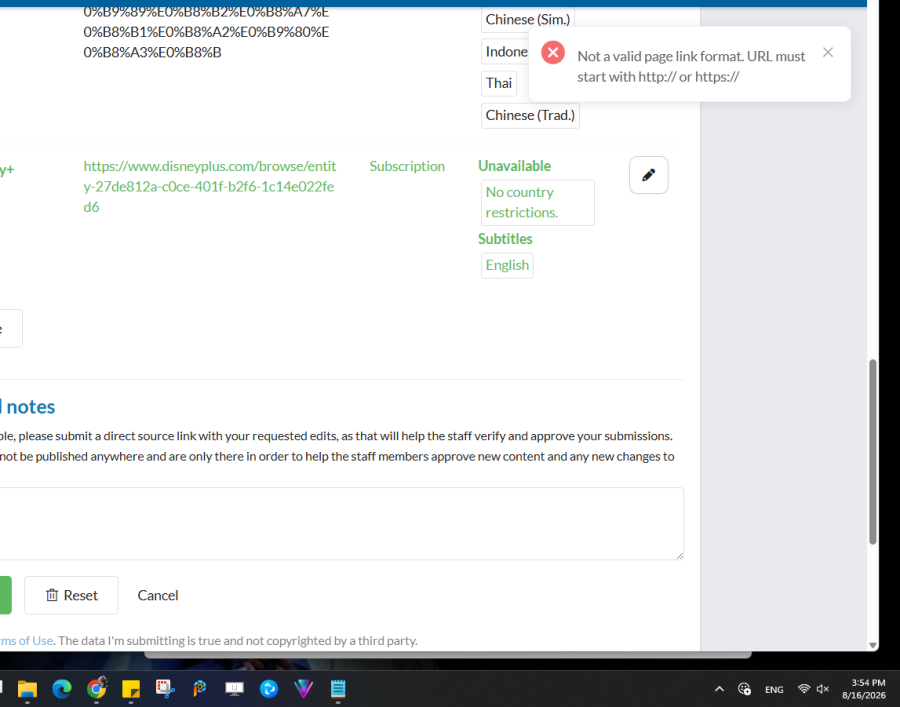Image resolution: width=900 pixels, height=707 pixels.
Task: Open Snipping Tool from taskbar
Action: coord(165,688)
